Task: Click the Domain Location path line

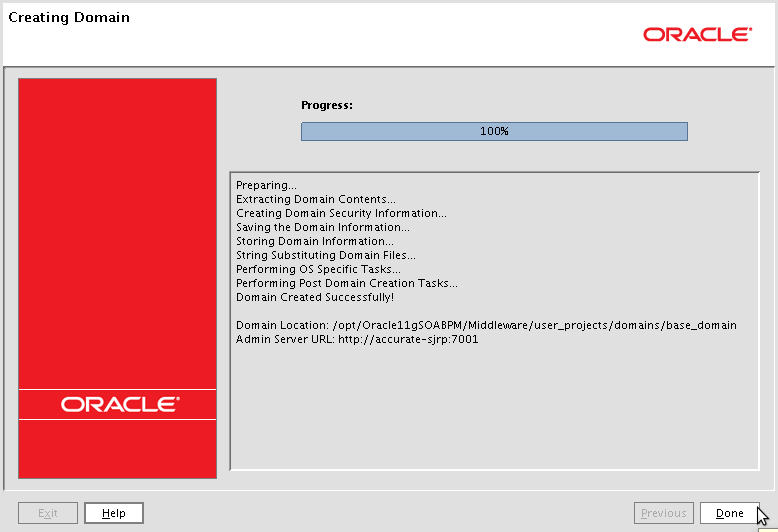Action: (x=486, y=325)
